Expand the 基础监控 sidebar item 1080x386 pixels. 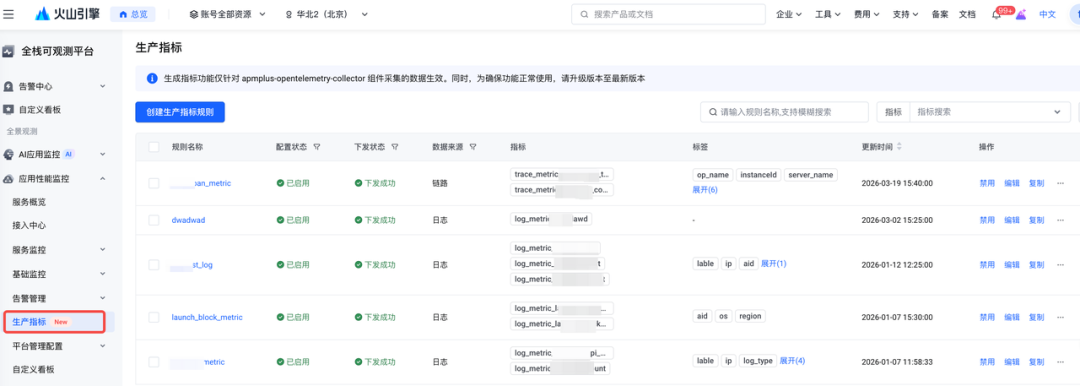click(103, 274)
